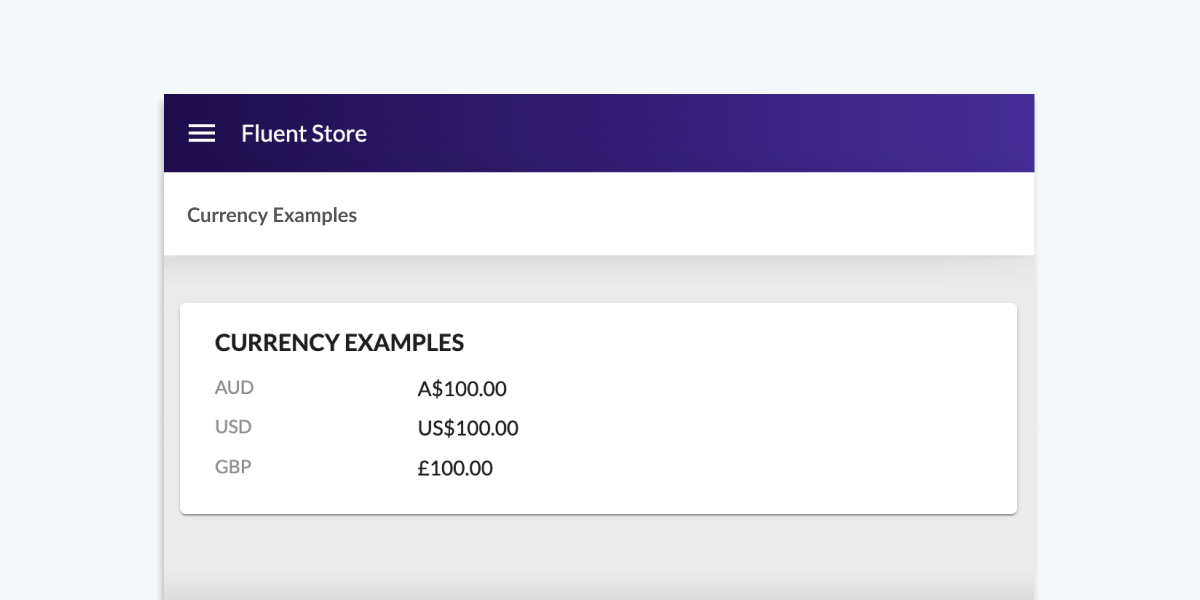This screenshot has width=1200, height=600.
Task: Click the £100.00 amount value
Action: (455, 468)
